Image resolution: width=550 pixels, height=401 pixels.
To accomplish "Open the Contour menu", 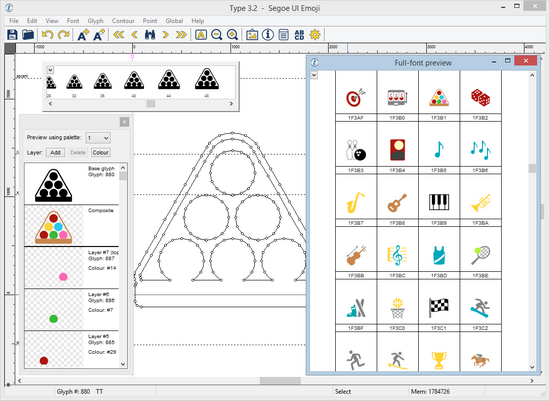I will (123, 21).
